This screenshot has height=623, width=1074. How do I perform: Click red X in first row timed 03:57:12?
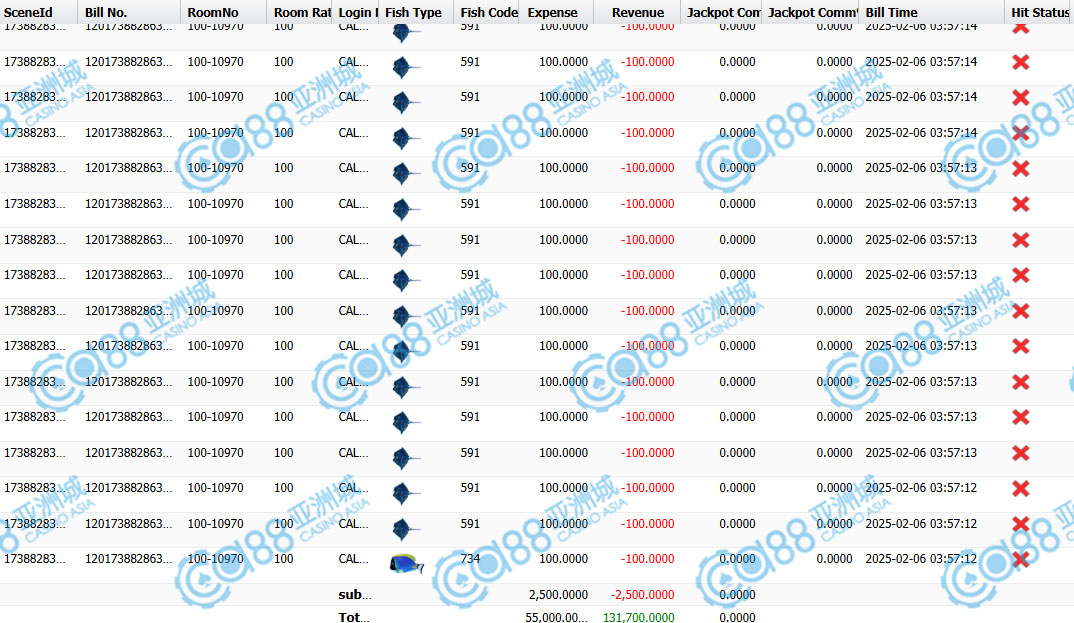pos(1021,489)
